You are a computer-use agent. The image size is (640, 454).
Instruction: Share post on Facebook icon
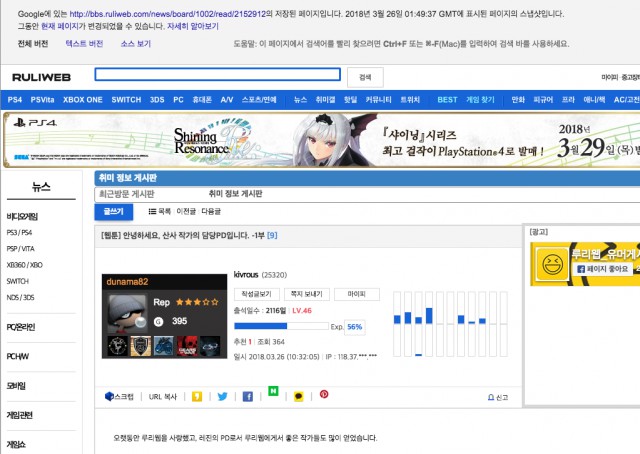point(248,396)
